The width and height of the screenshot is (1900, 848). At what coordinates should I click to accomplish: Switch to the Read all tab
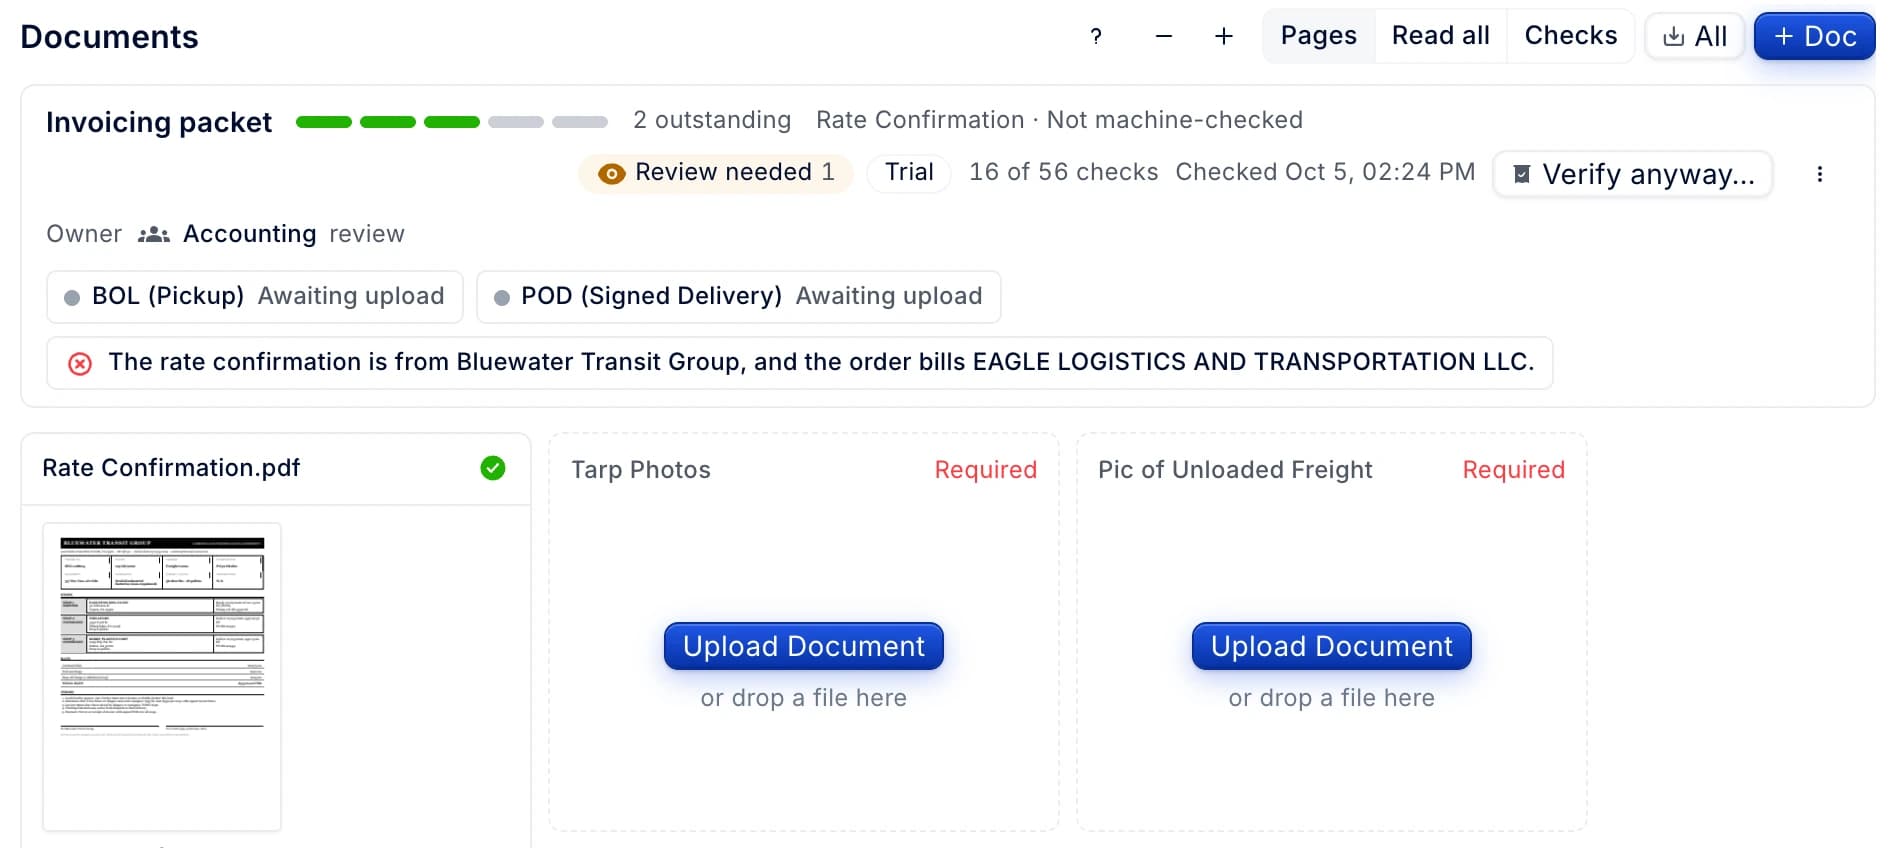1440,36
